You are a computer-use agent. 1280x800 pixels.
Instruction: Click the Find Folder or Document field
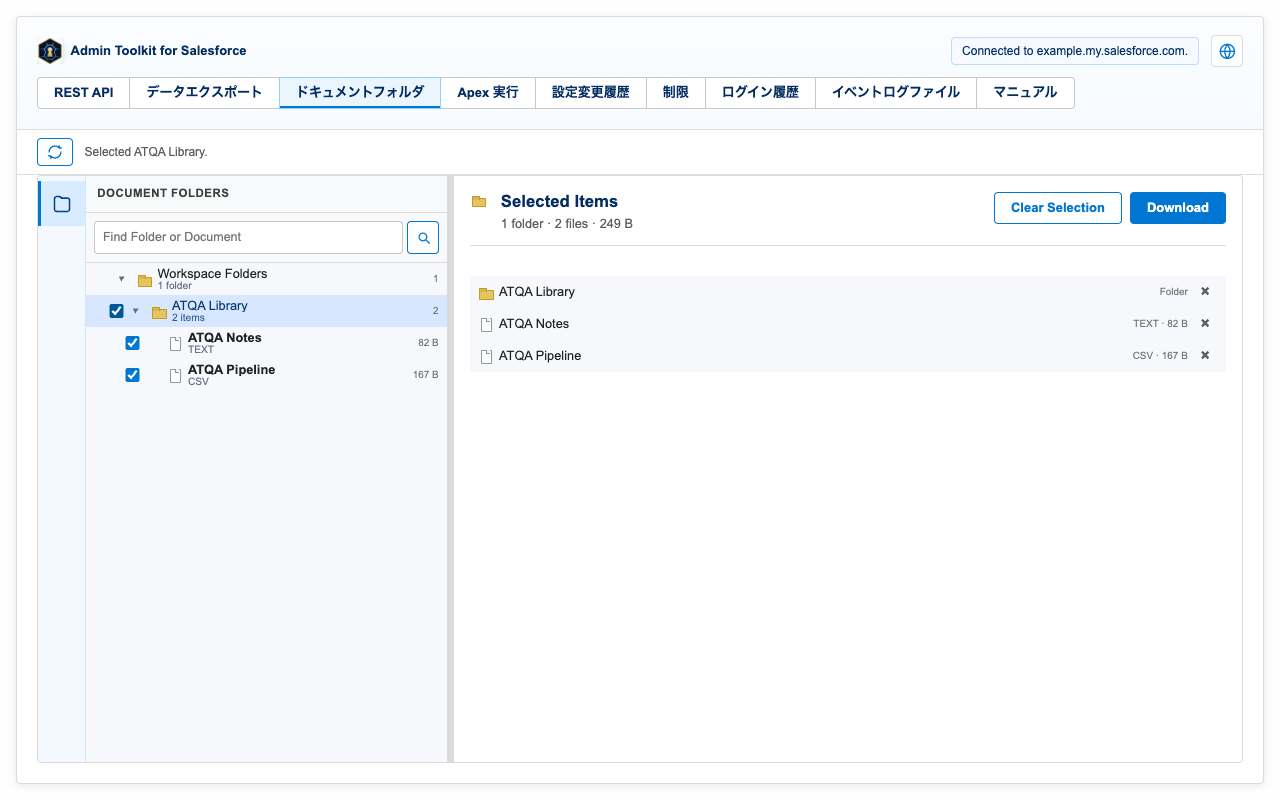[x=248, y=238]
